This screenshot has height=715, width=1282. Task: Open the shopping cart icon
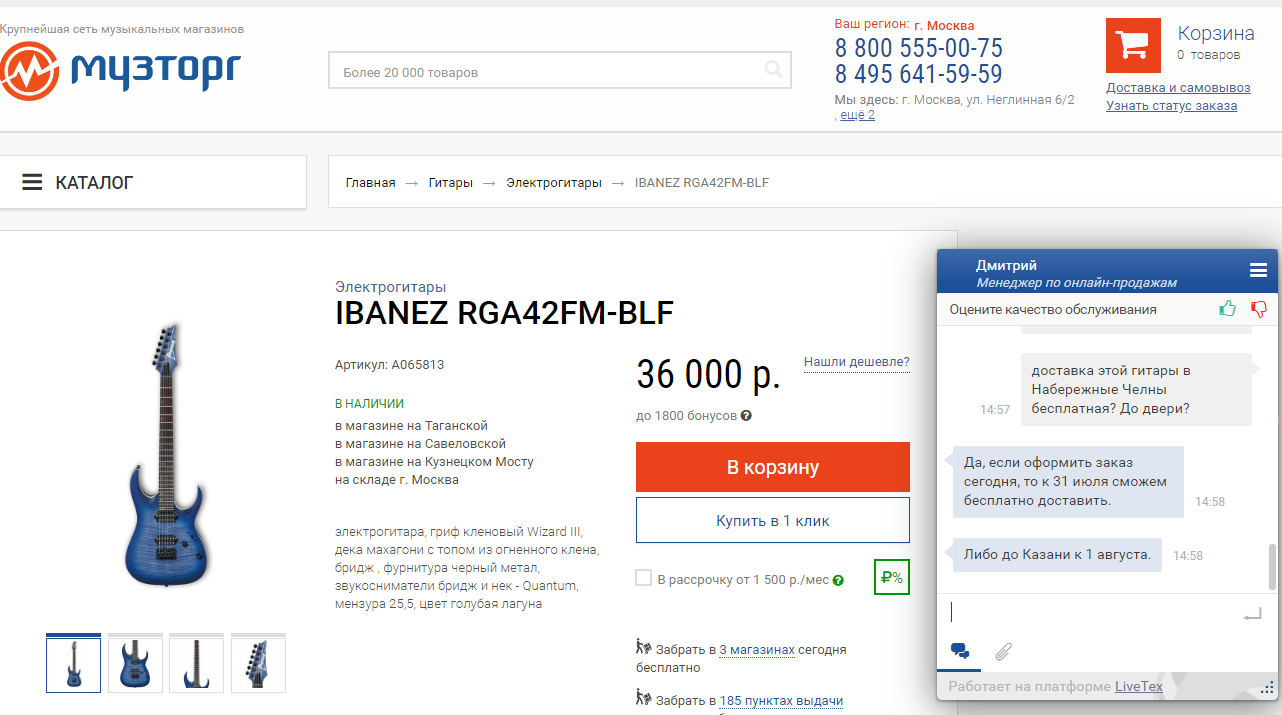[1133, 45]
